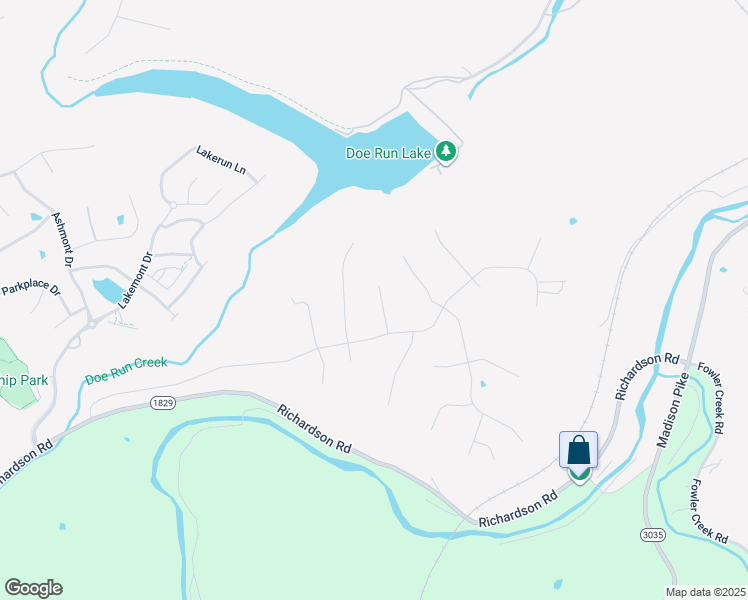Select the shopping bag marker on Richardson Rd
The height and width of the screenshot is (600, 748).
[x=578, y=450]
